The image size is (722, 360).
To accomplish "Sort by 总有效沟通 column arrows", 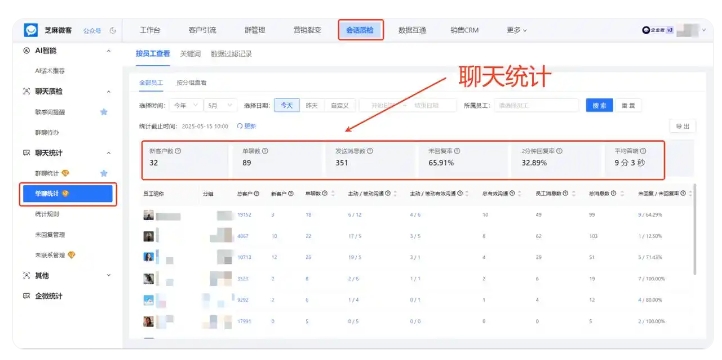I will 520,194.
